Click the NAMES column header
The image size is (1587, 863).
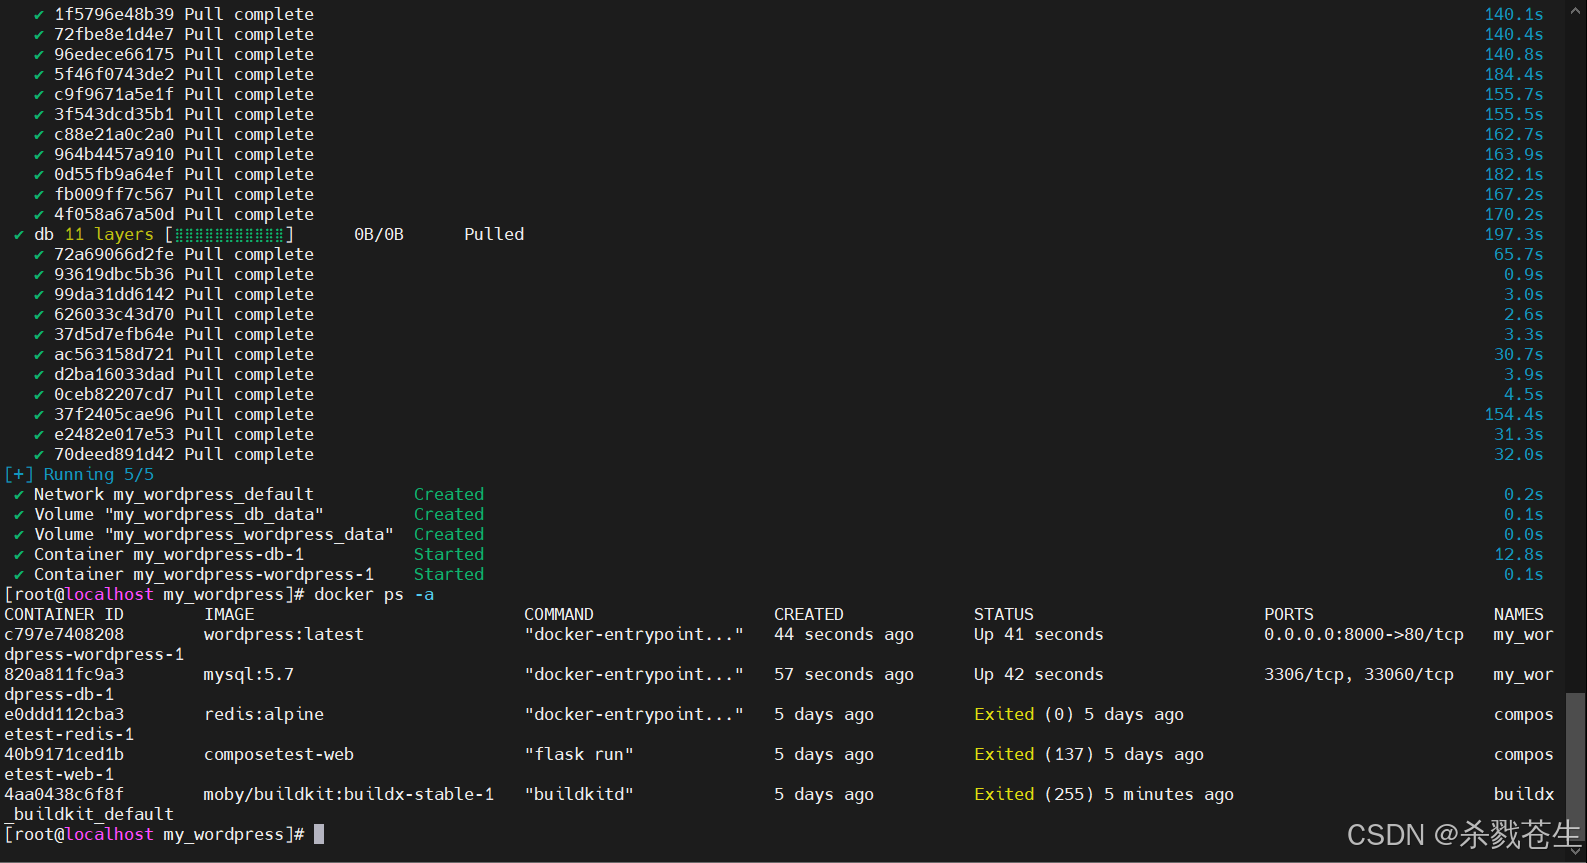coord(1519,614)
